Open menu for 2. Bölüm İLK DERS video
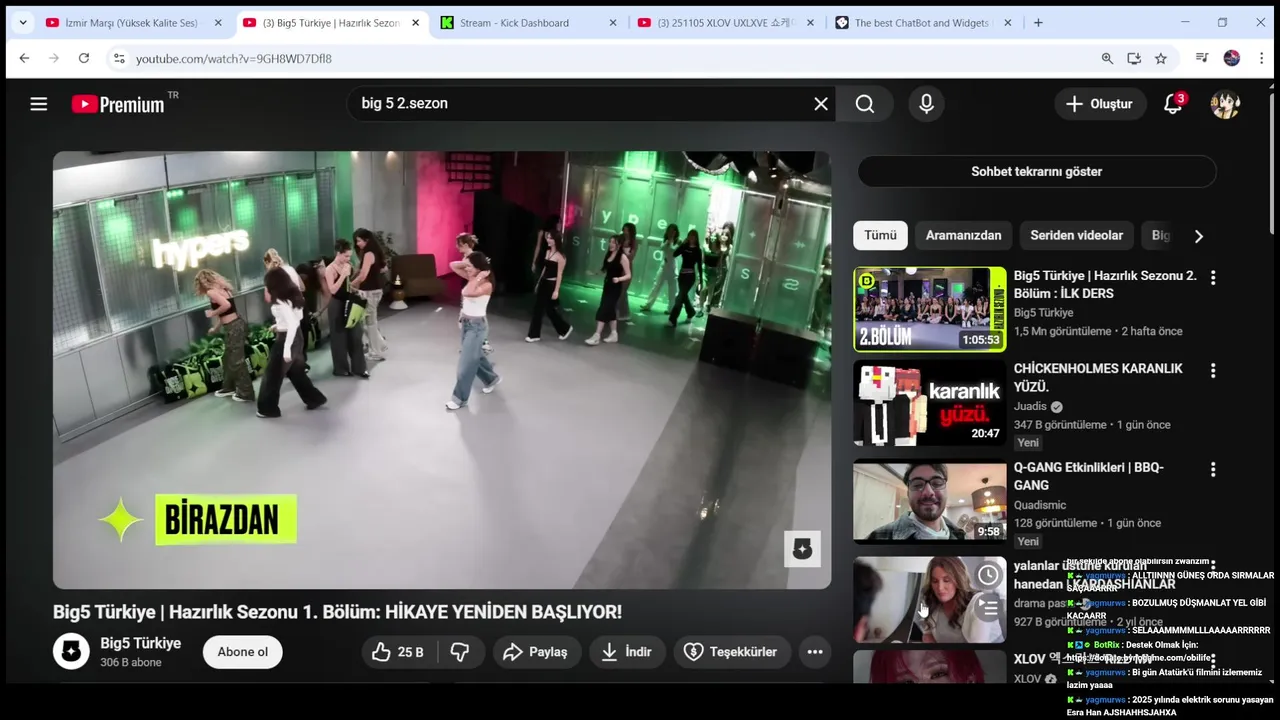 click(x=1213, y=278)
